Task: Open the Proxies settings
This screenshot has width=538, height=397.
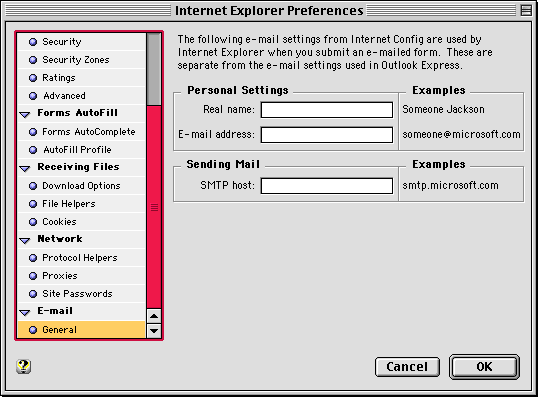Action: (x=82, y=276)
